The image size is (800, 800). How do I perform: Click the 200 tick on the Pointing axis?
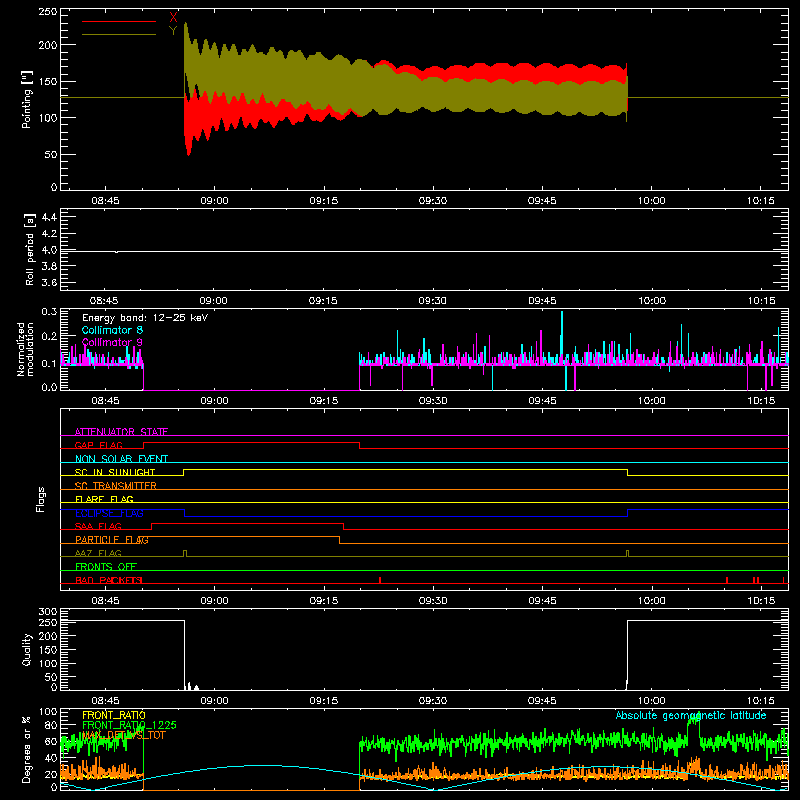tap(48, 45)
